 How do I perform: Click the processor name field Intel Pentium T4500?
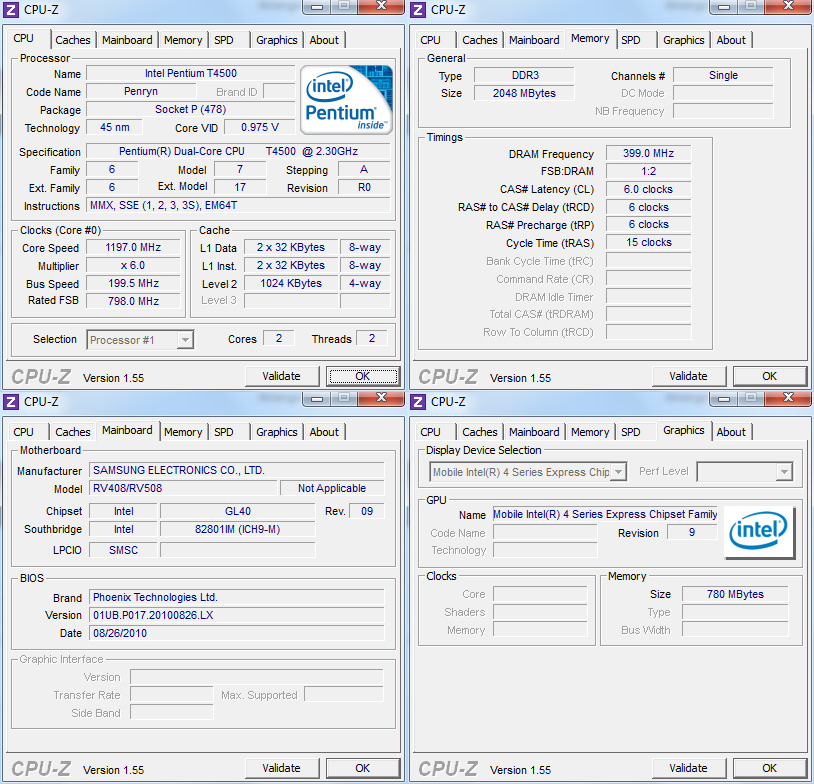(x=191, y=73)
